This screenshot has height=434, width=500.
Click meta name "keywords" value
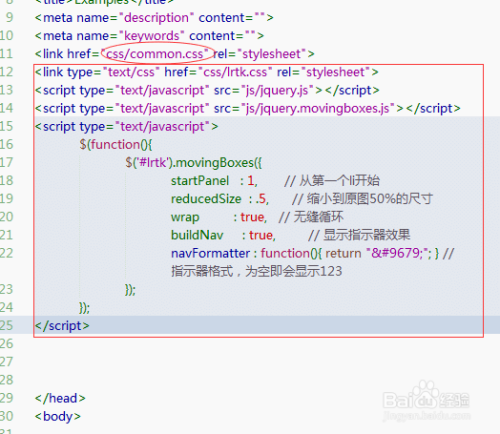click(152, 36)
